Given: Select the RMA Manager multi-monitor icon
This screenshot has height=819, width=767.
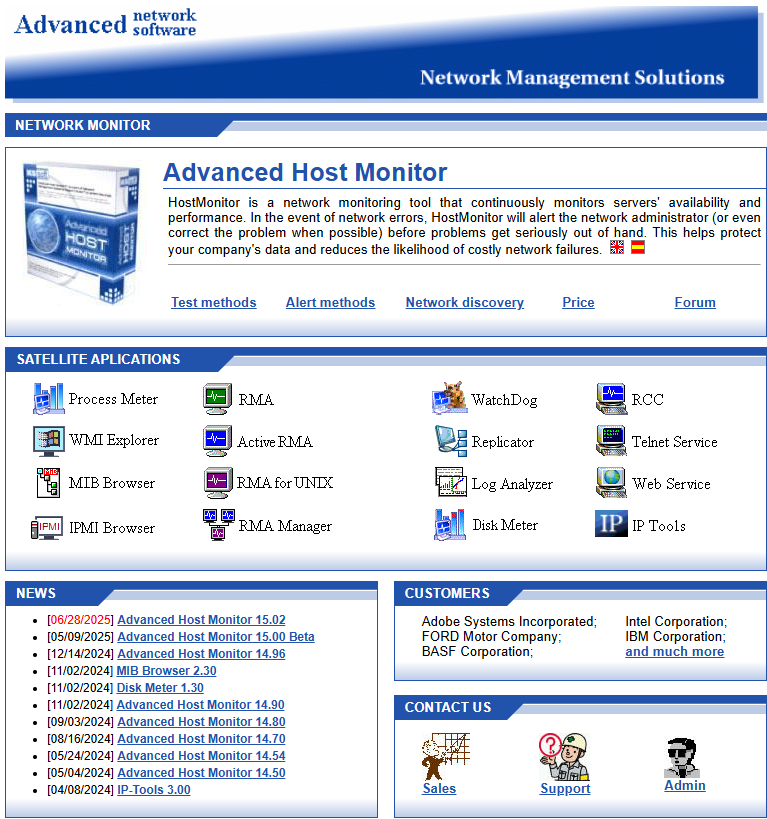Looking at the screenshot, I should pyautogui.click(x=219, y=524).
